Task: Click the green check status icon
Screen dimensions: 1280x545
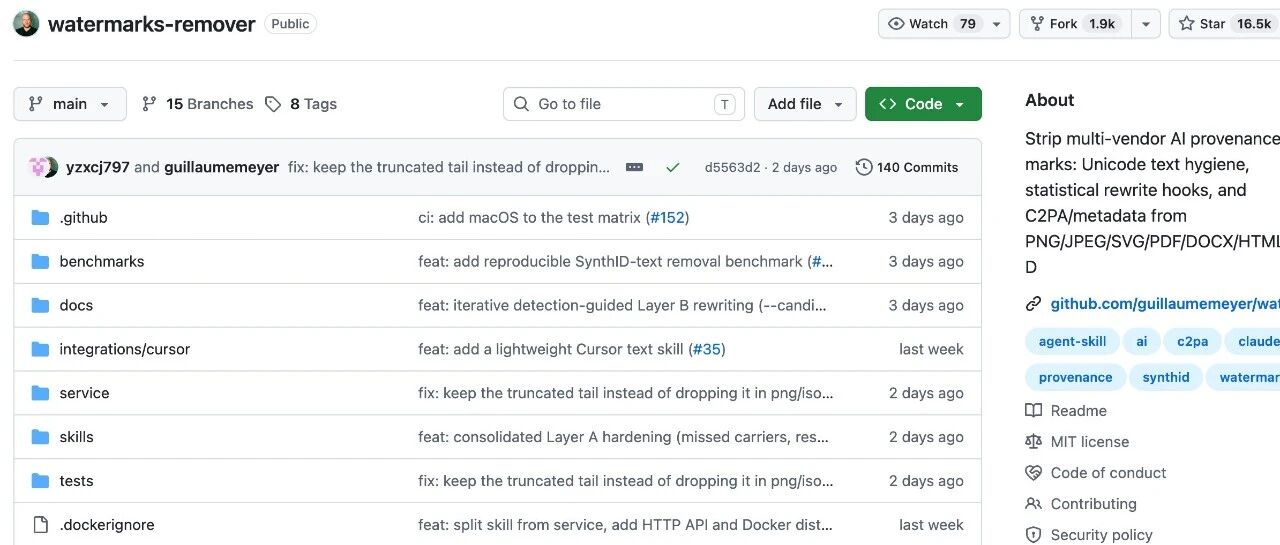Action: (673, 167)
